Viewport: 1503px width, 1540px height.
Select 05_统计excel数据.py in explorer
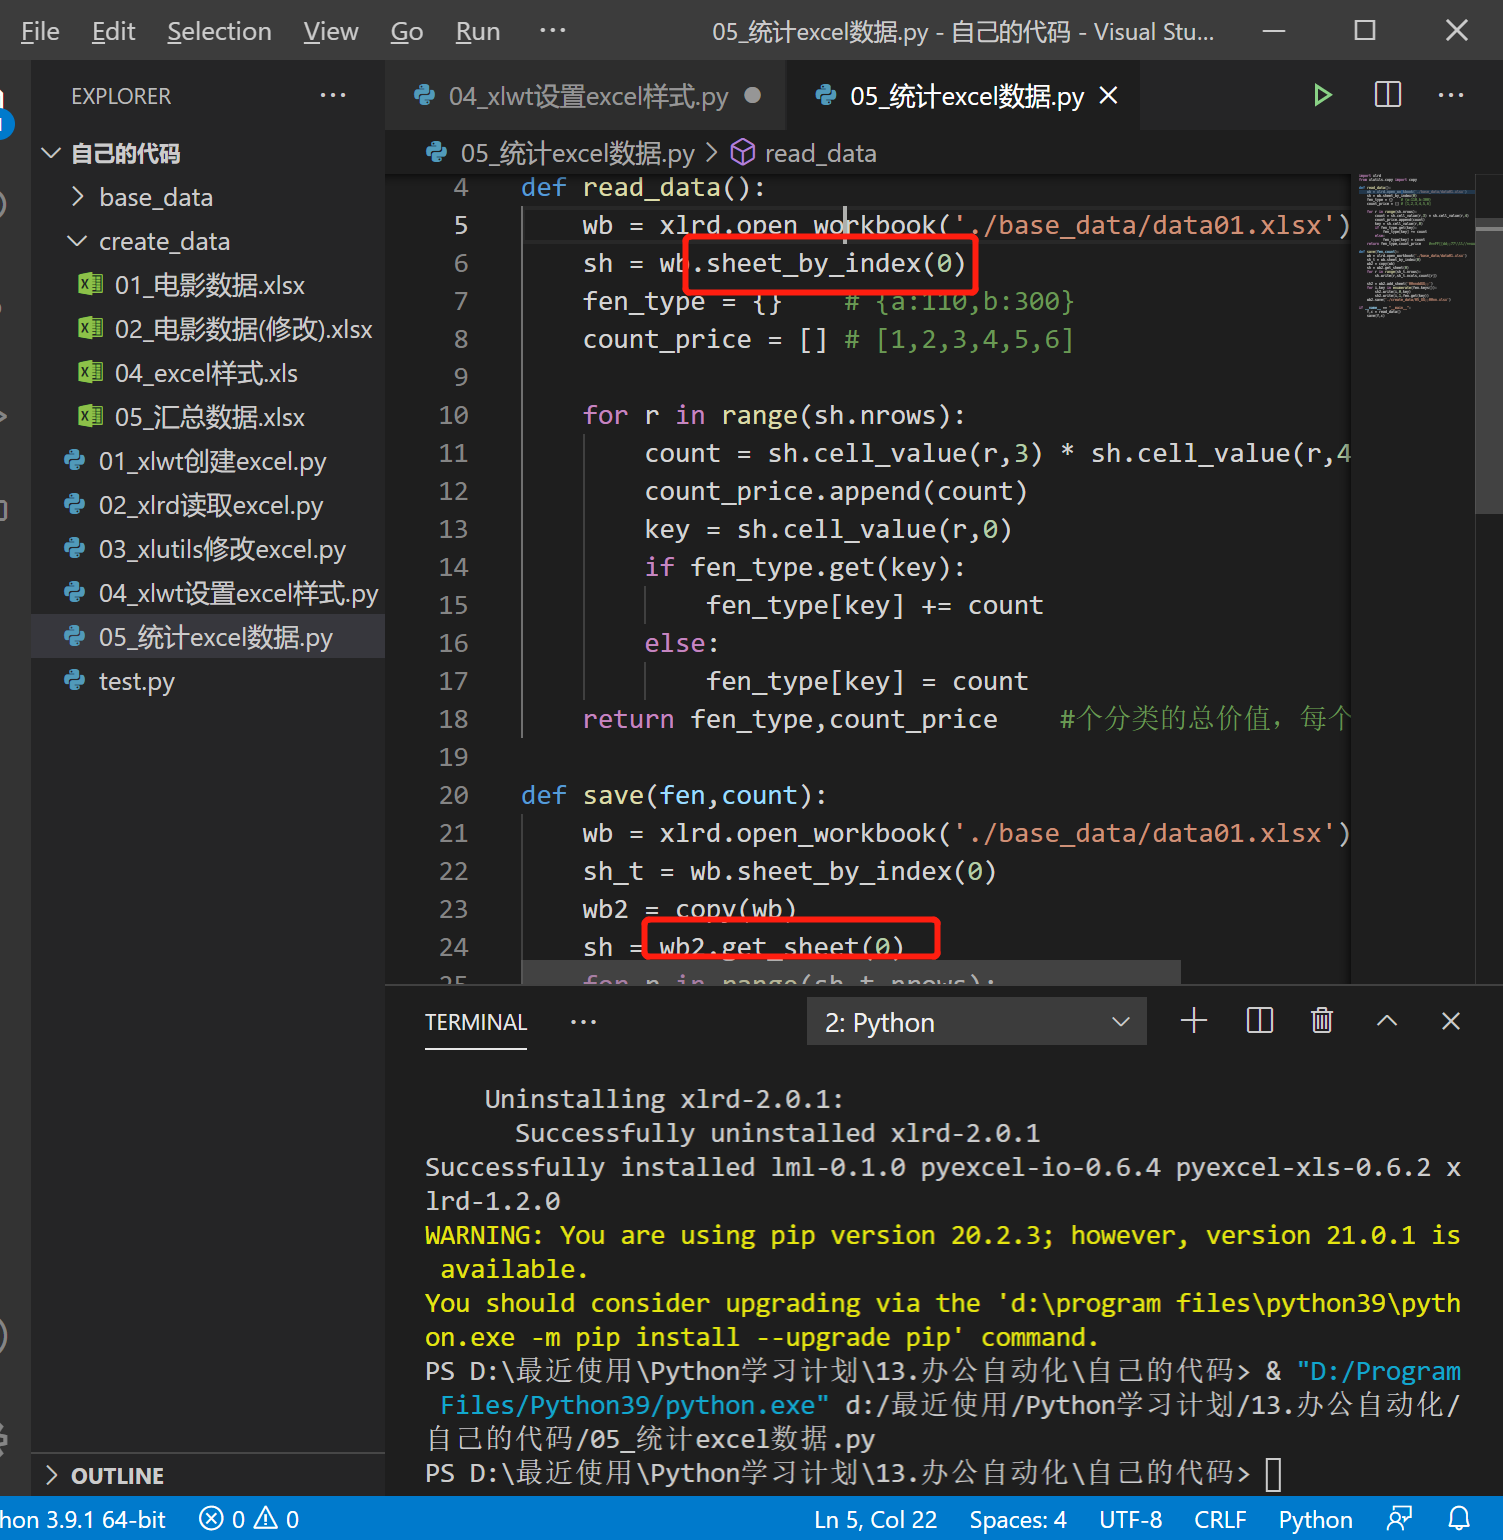[209, 637]
